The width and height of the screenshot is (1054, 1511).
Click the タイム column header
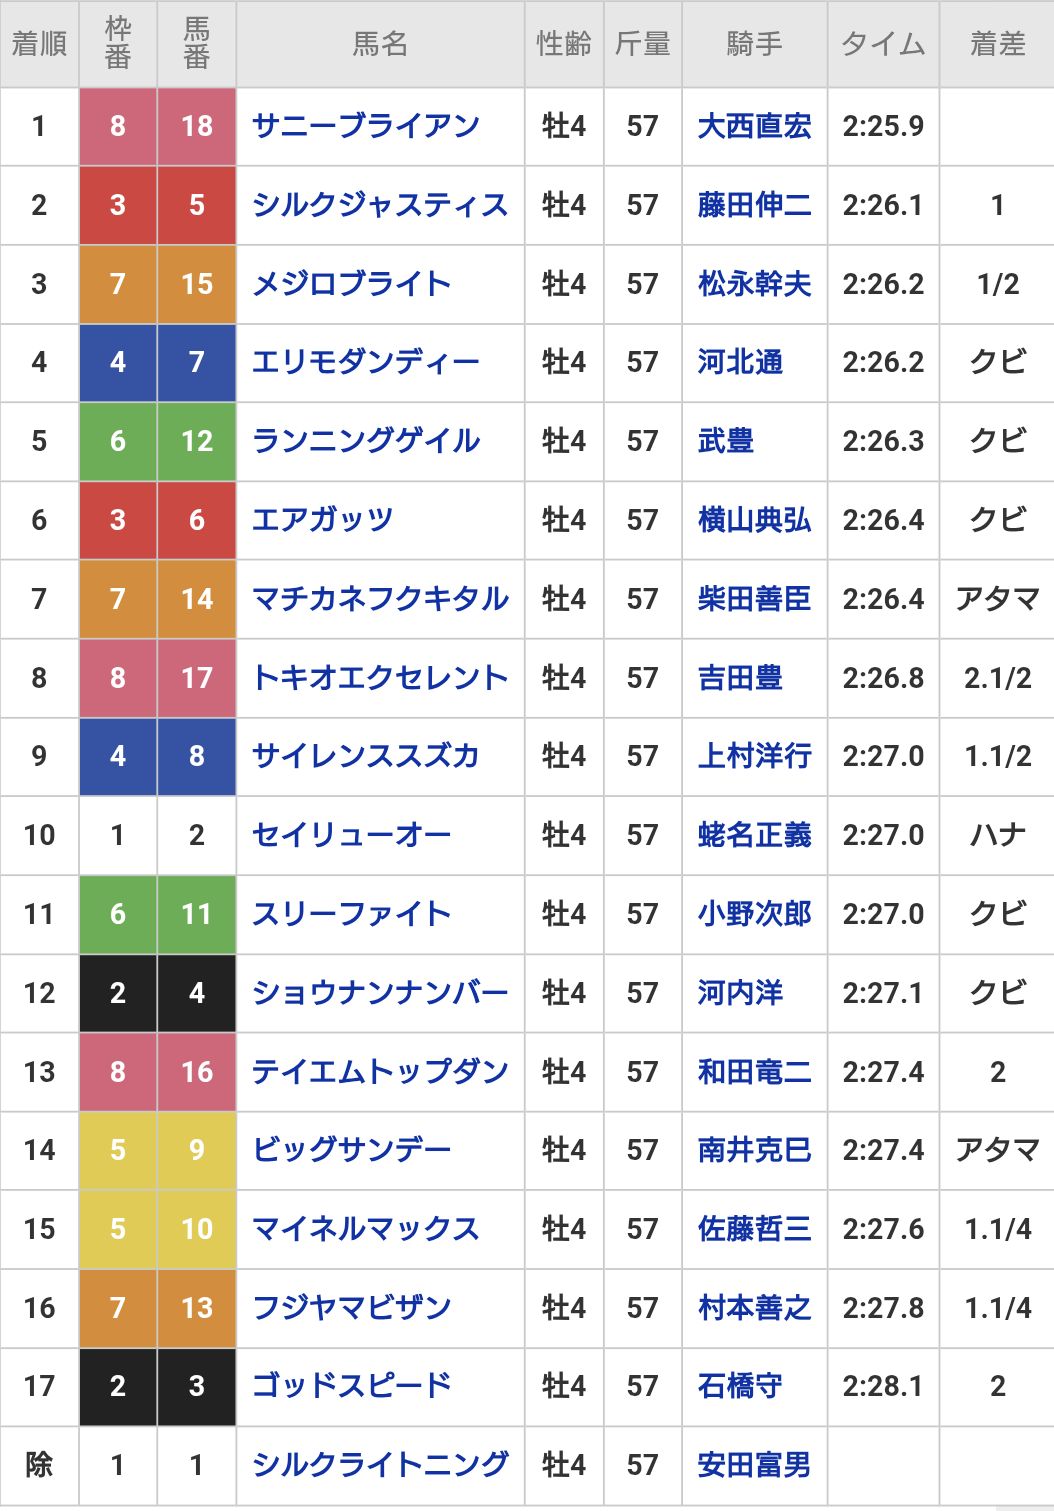tap(883, 44)
